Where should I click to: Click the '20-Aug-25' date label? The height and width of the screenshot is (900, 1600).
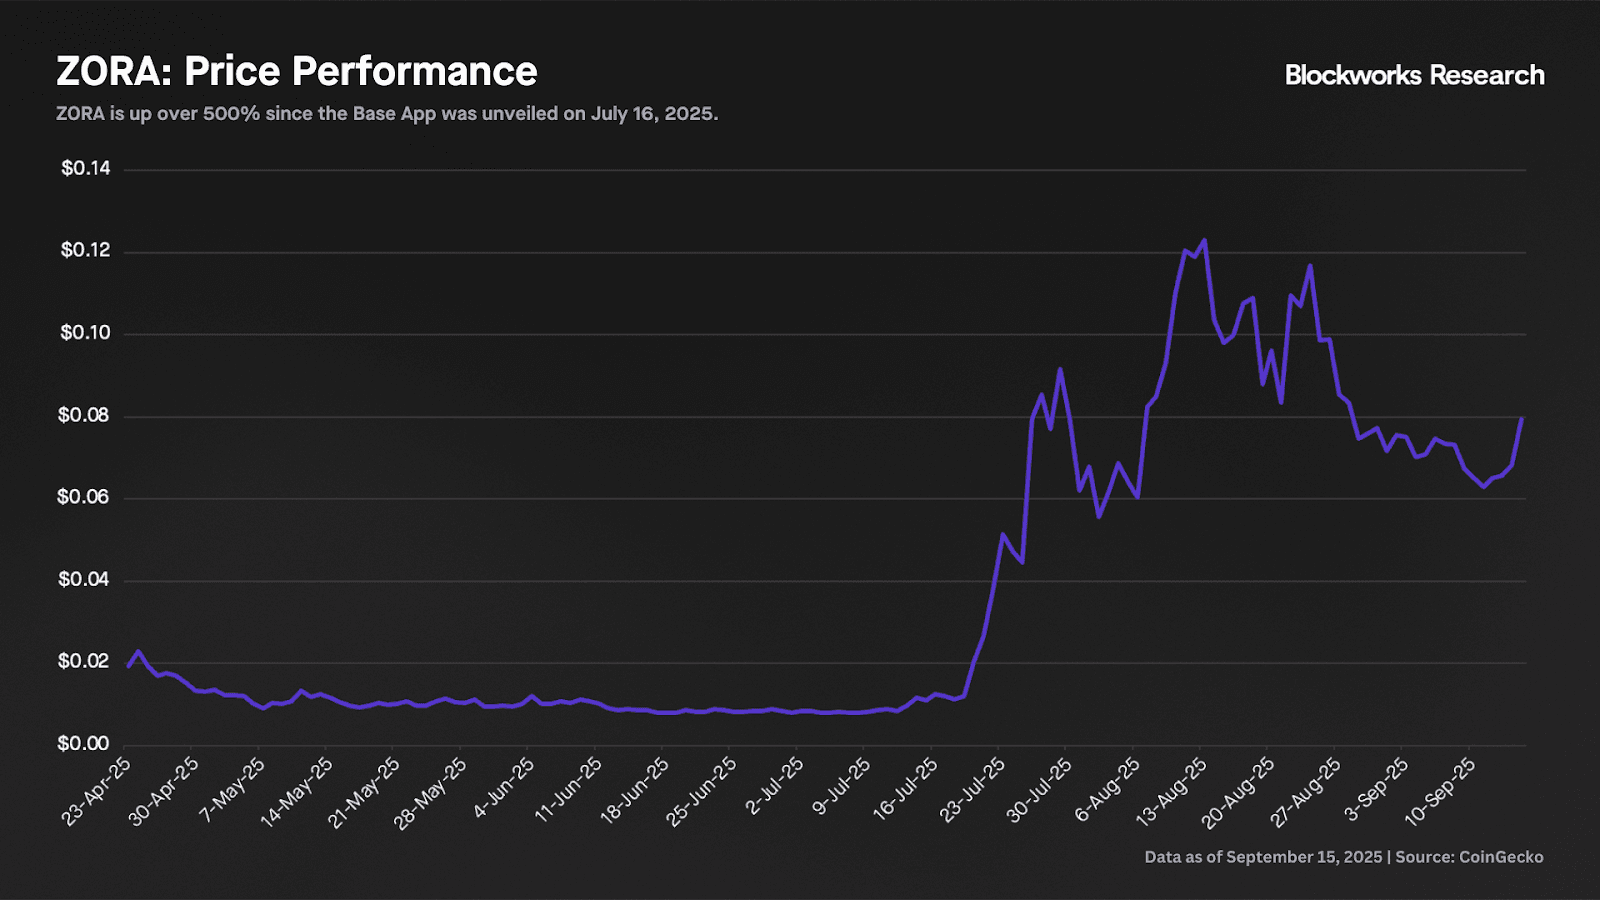click(x=1238, y=792)
